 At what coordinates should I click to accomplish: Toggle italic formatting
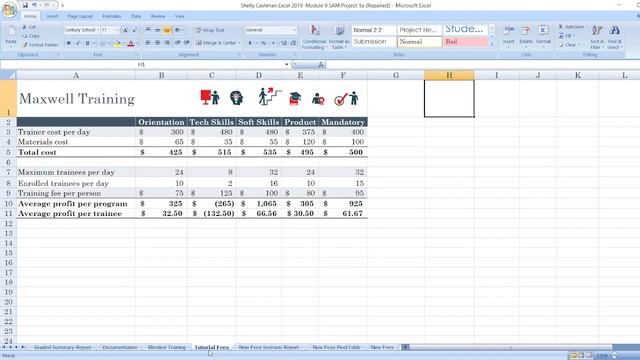(78, 43)
